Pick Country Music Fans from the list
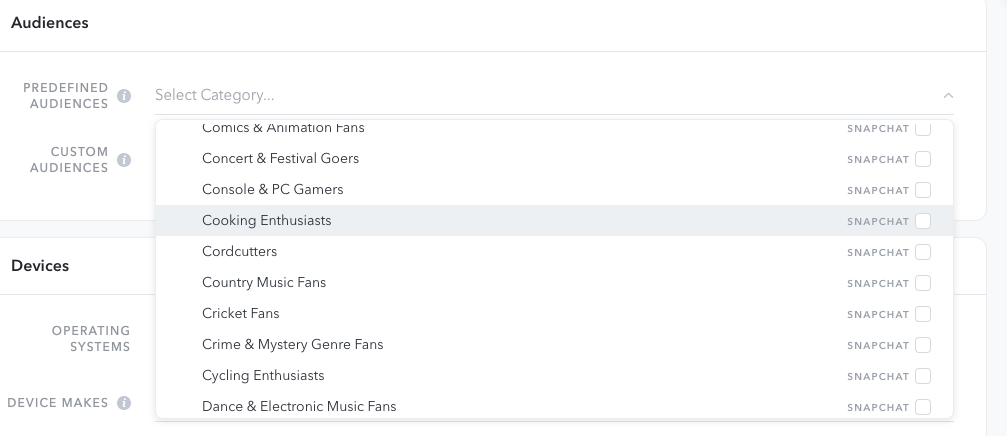The height and width of the screenshot is (436, 1007). tap(264, 283)
